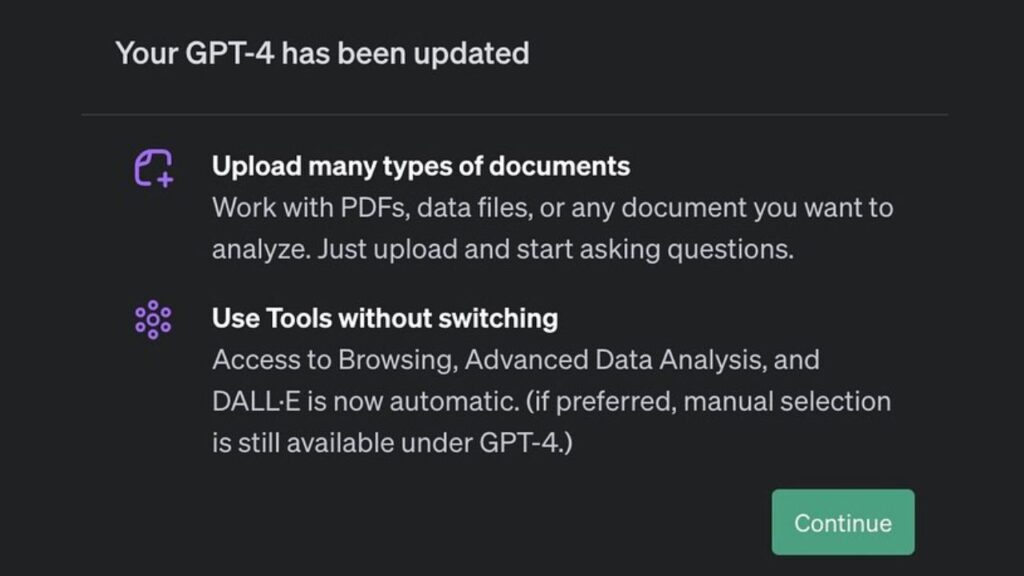Screen dimensions: 1024x576
Task: Click the 'DALL·E' text
Action: click(256, 402)
